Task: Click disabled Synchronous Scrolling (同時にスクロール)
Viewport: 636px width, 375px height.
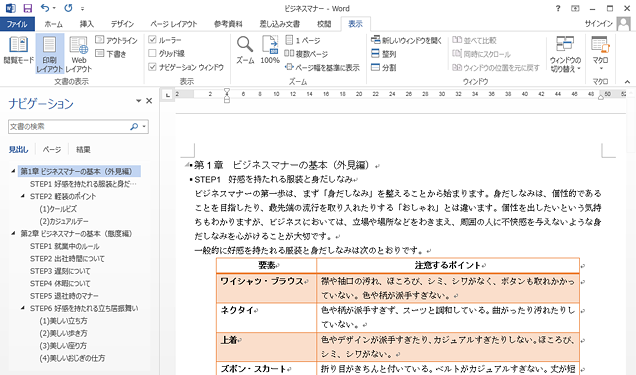Action: click(x=481, y=54)
